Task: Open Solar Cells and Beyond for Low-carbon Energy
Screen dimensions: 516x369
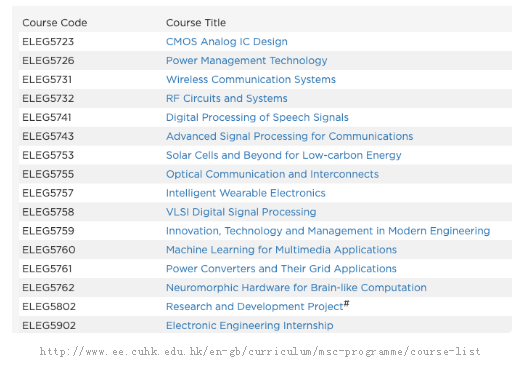Action: click(283, 155)
